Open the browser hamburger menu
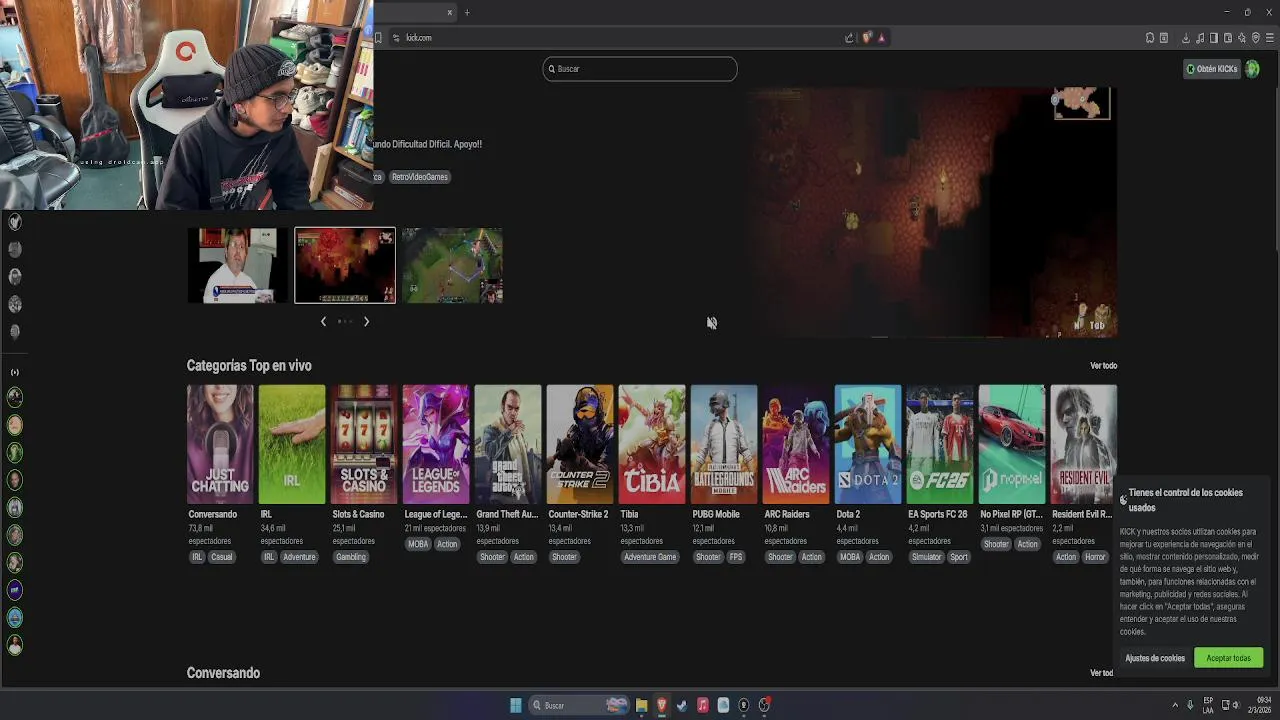Image resolution: width=1280 pixels, height=720 pixels. click(x=1270, y=38)
